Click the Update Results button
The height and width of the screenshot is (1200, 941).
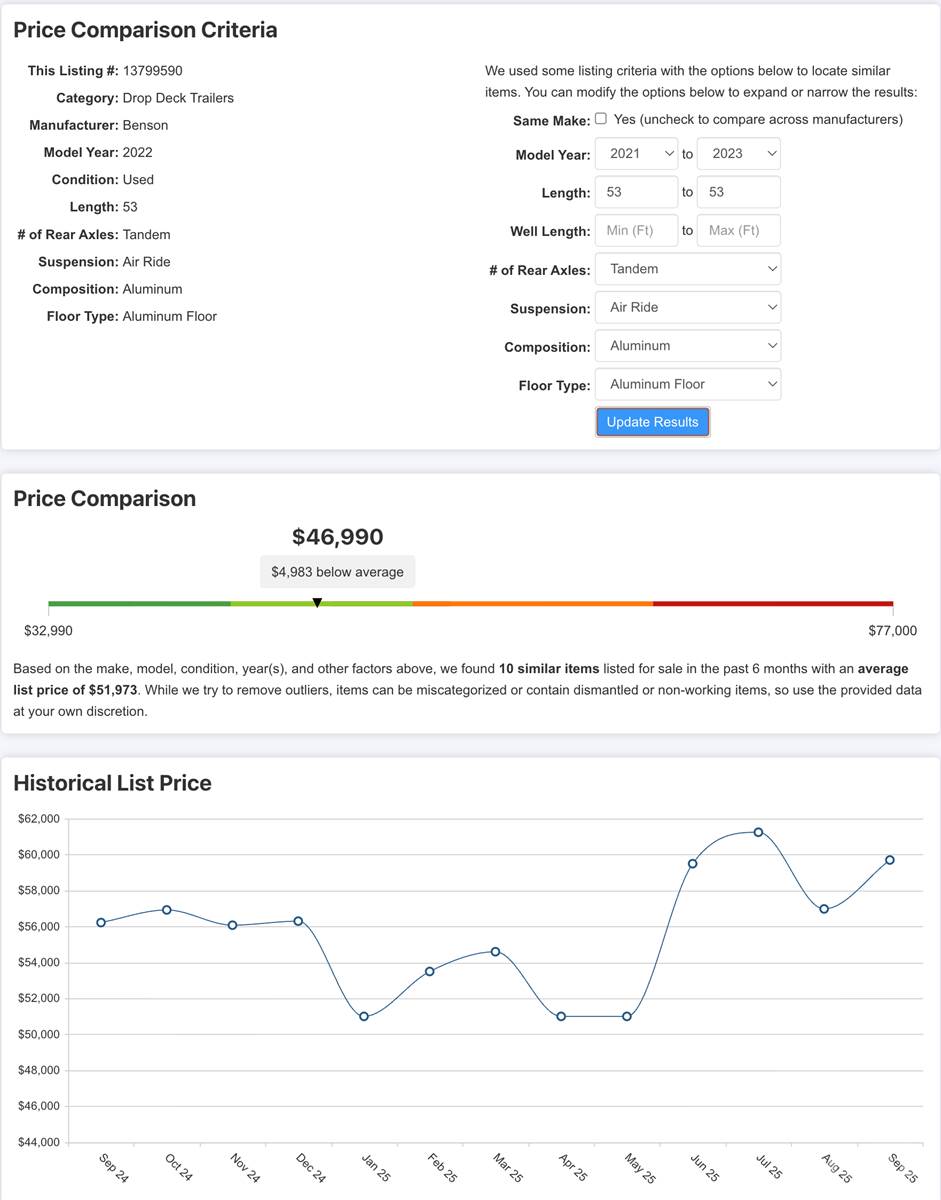pyautogui.click(x=653, y=422)
